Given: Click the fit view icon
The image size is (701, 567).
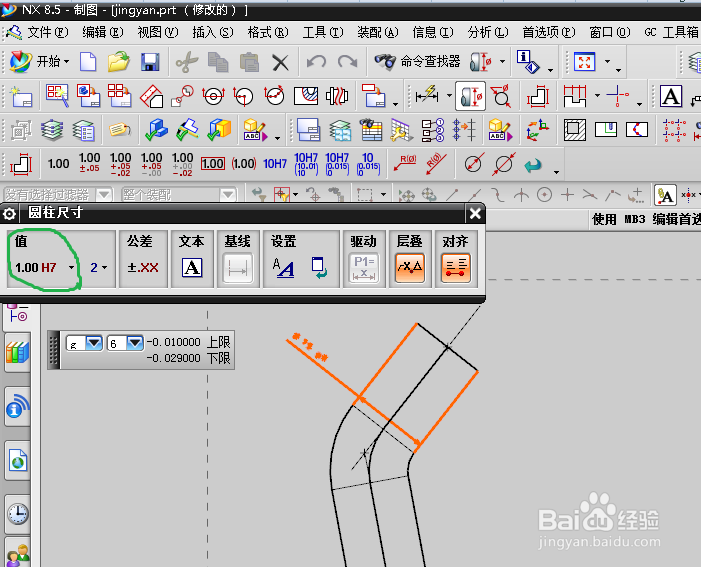Looking at the screenshot, I should [x=584, y=61].
